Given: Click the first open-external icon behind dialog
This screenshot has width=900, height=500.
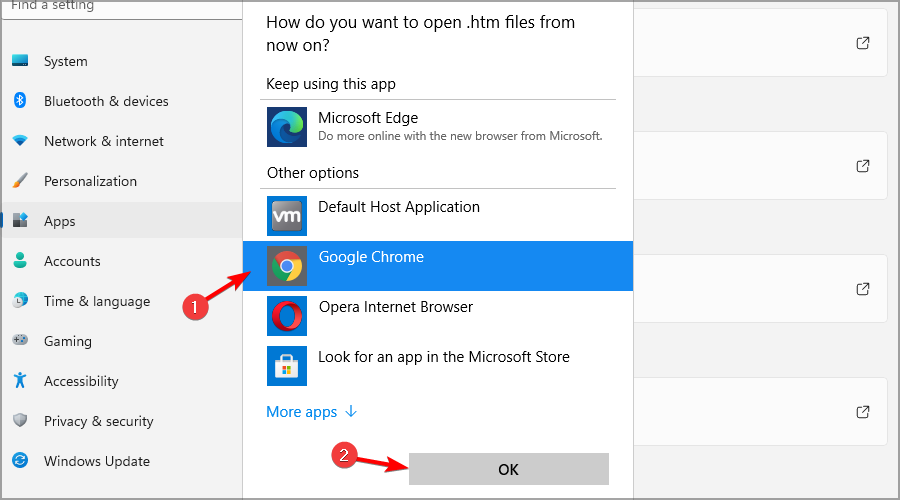Looking at the screenshot, I should [x=863, y=43].
